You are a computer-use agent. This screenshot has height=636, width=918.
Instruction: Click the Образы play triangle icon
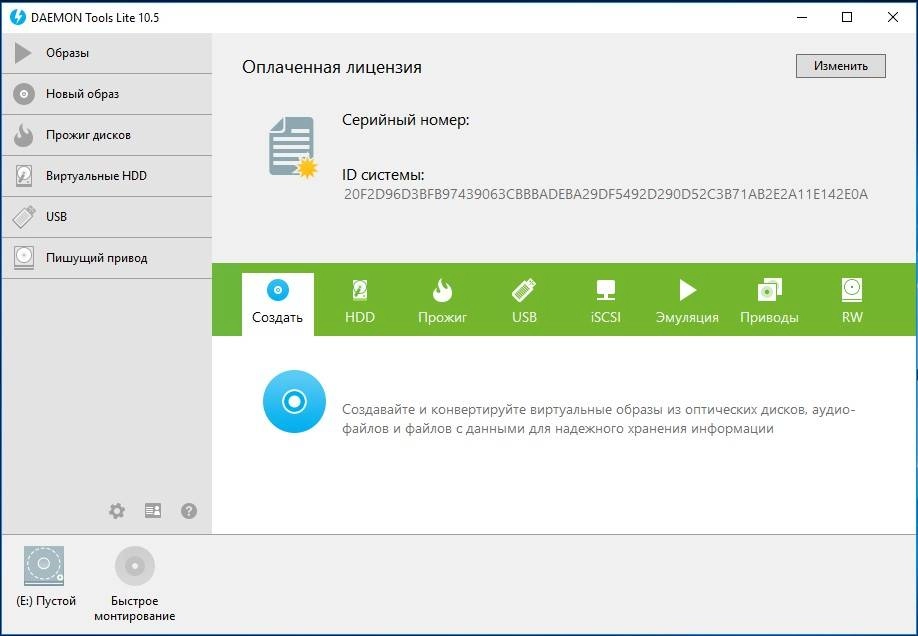coord(23,53)
